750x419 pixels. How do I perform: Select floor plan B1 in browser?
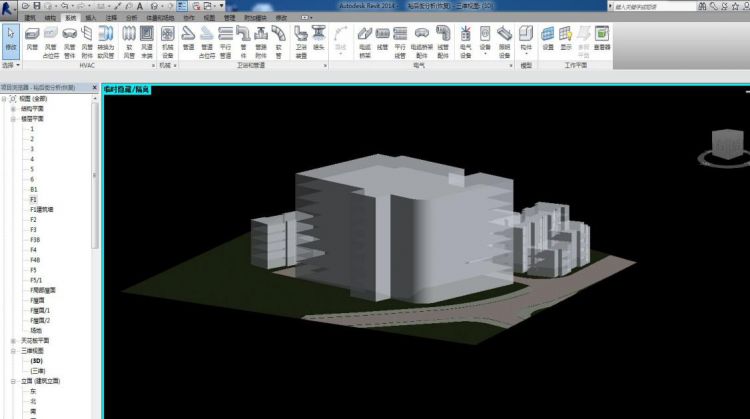pyautogui.click(x=33, y=189)
